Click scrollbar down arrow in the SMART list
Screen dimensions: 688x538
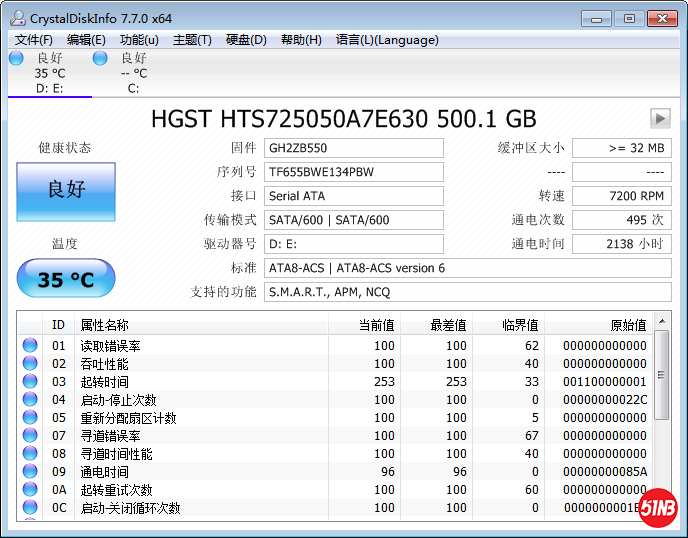coord(661,512)
